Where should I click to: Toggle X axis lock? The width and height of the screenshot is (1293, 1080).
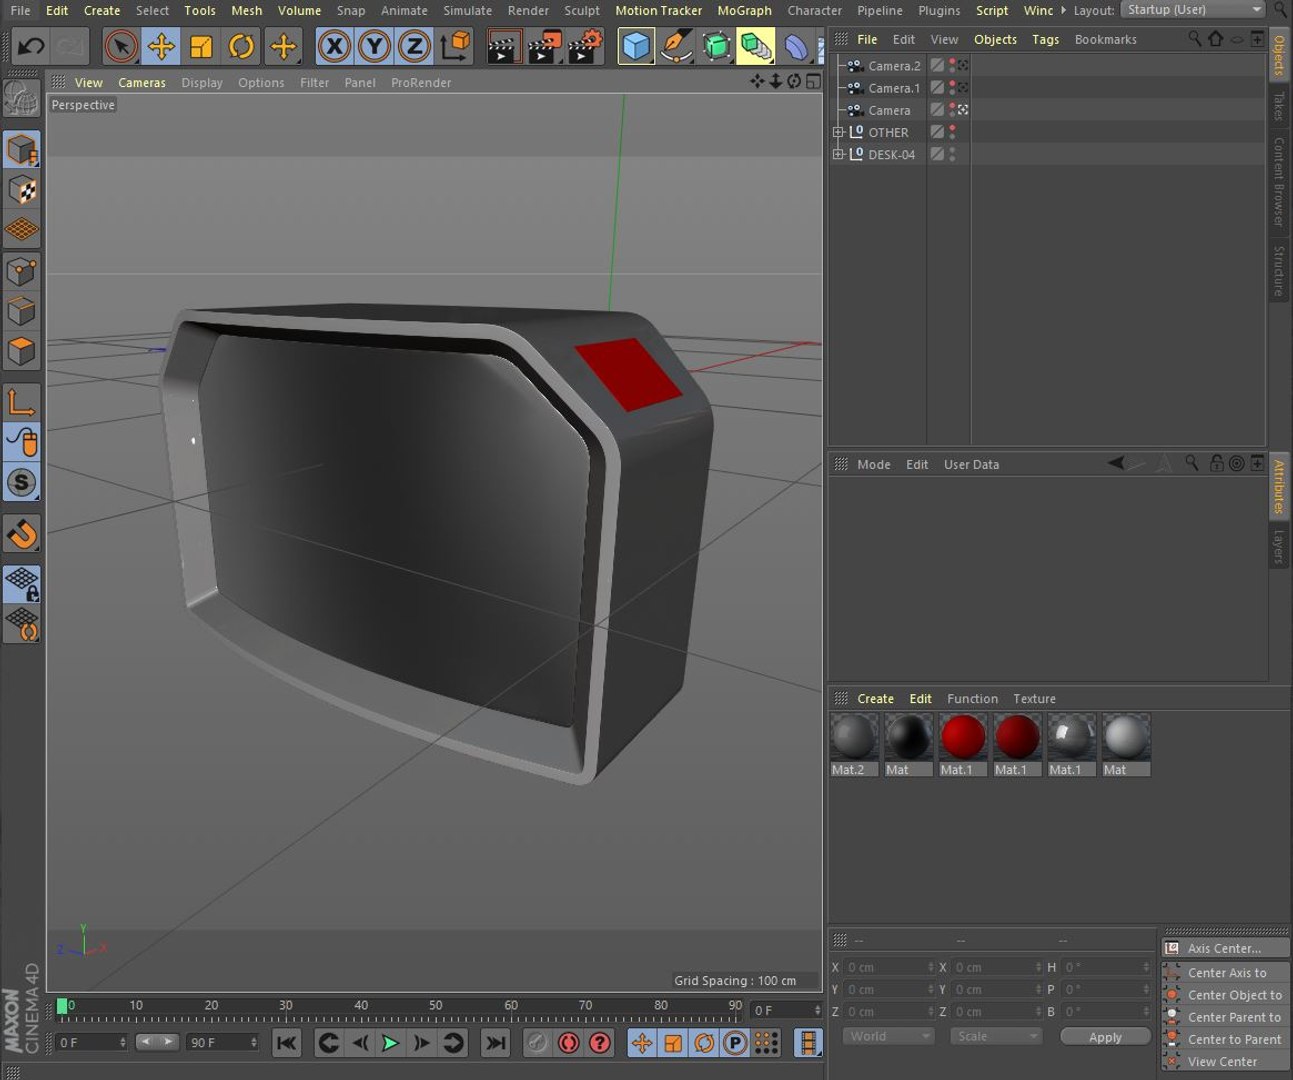point(334,46)
